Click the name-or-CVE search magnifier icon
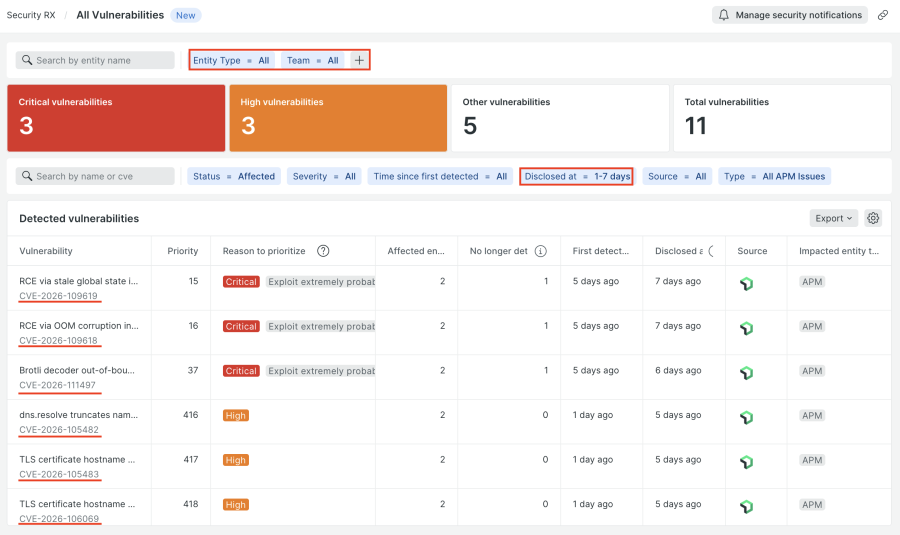Screen dimensions: 900x535 [27, 176]
